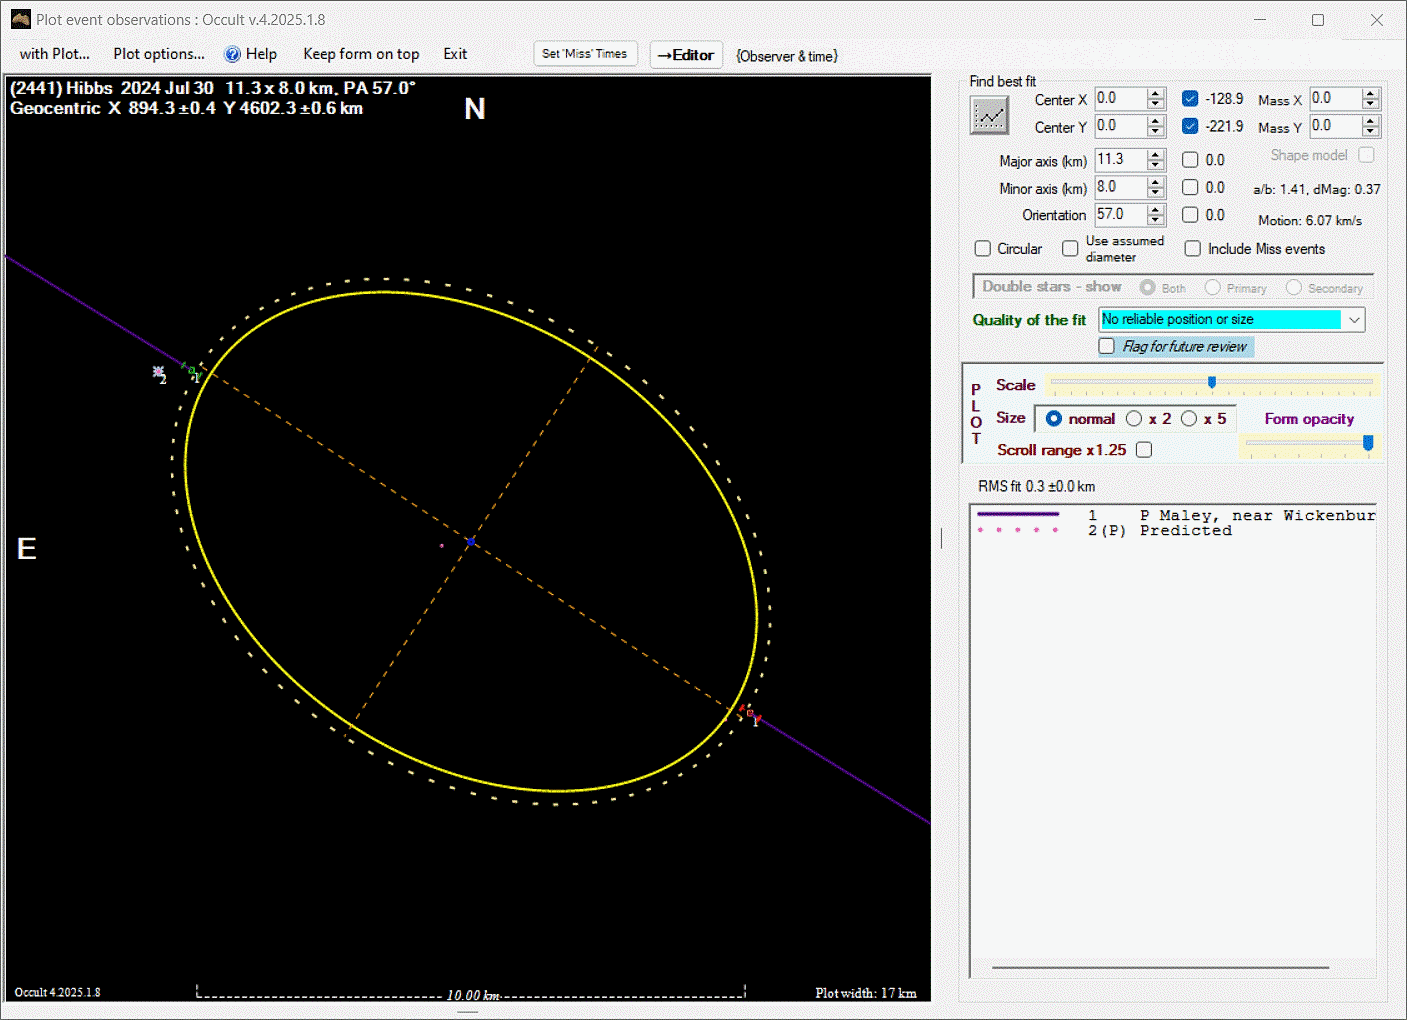Click the Editor button
The width and height of the screenshot is (1407, 1020).
coord(686,55)
